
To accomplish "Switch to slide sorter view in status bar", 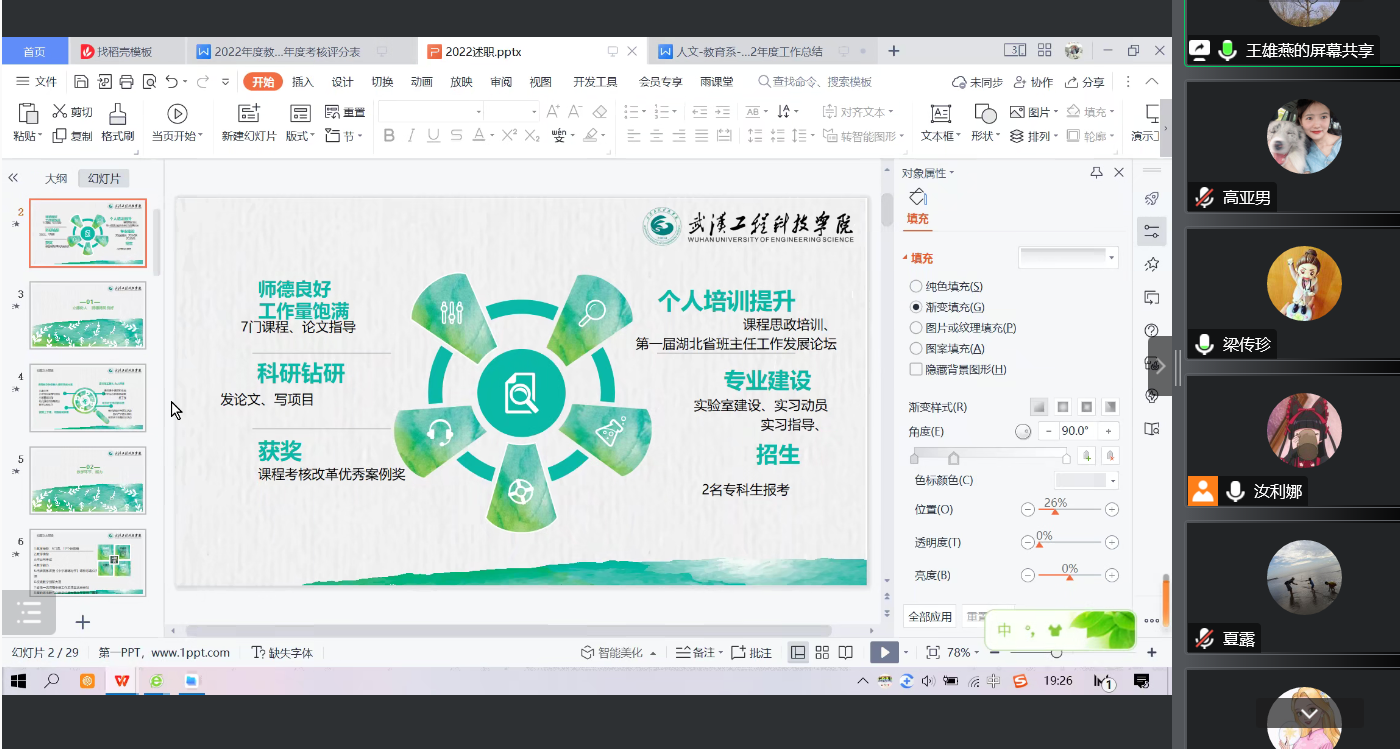I will click(x=822, y=652).
